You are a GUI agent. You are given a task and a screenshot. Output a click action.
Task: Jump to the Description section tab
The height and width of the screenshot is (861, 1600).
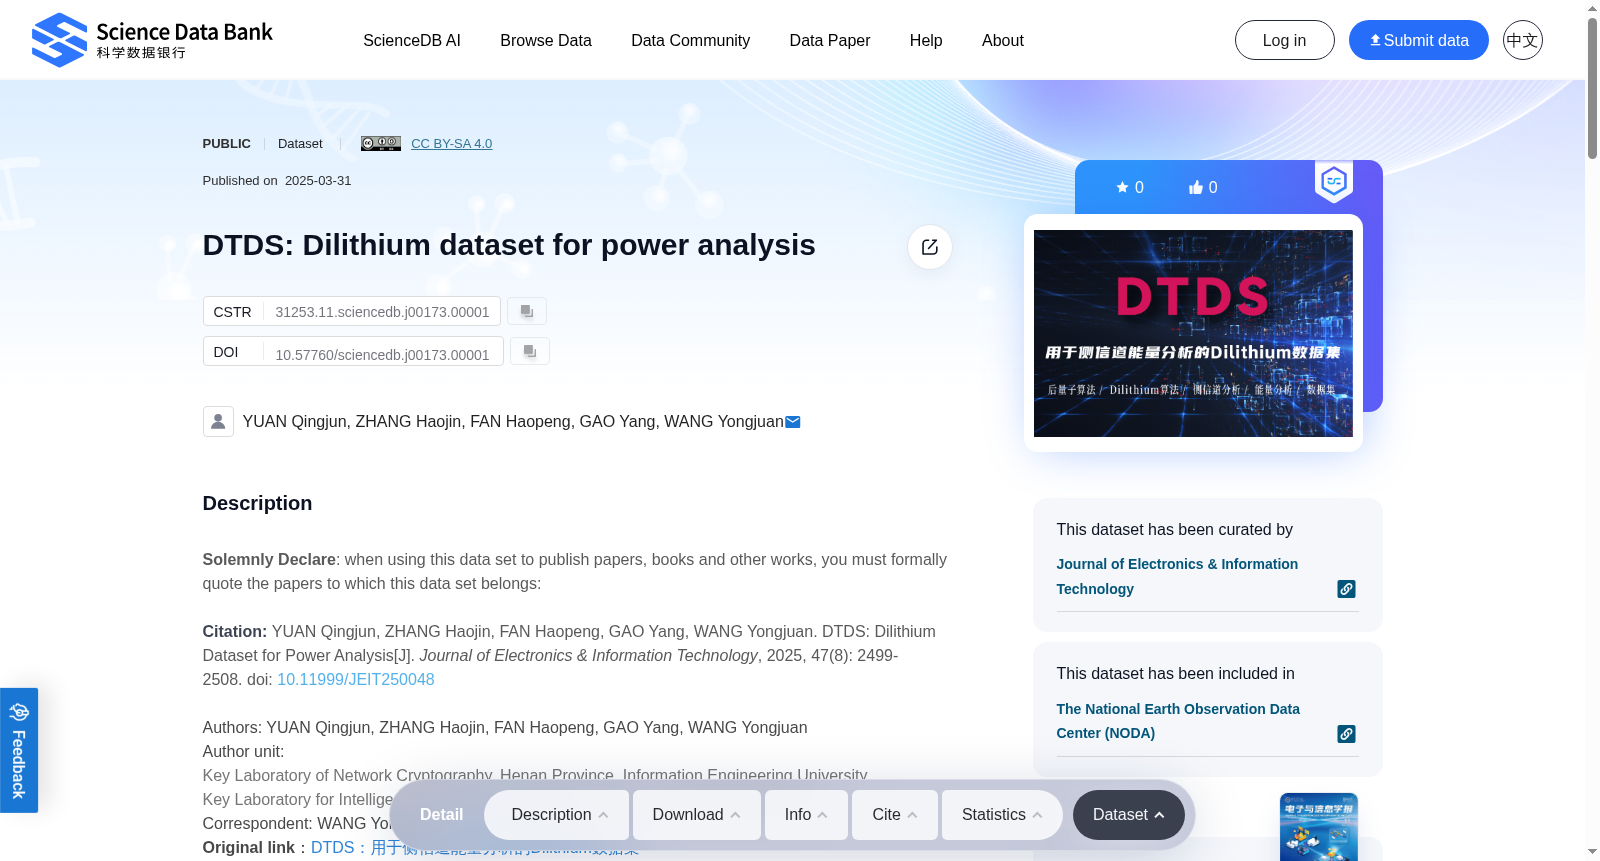click(x=557, y=815)
